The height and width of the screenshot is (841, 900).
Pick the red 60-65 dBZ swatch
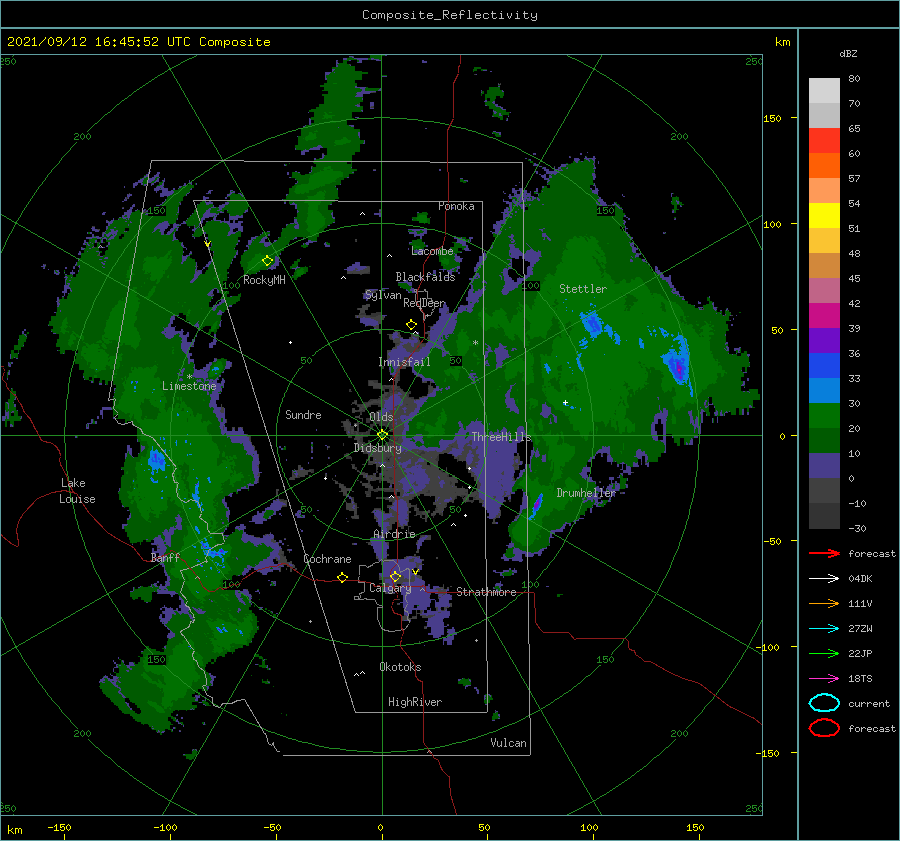click(x=824, y=141)
